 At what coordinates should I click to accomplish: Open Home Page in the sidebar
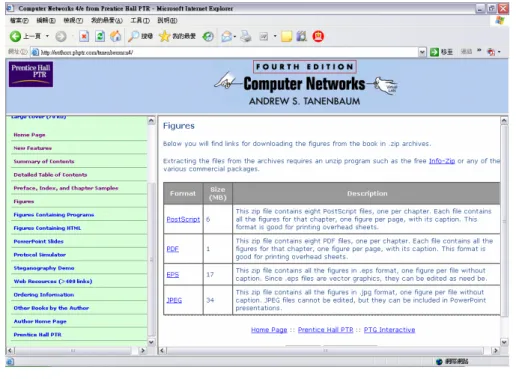29,135
